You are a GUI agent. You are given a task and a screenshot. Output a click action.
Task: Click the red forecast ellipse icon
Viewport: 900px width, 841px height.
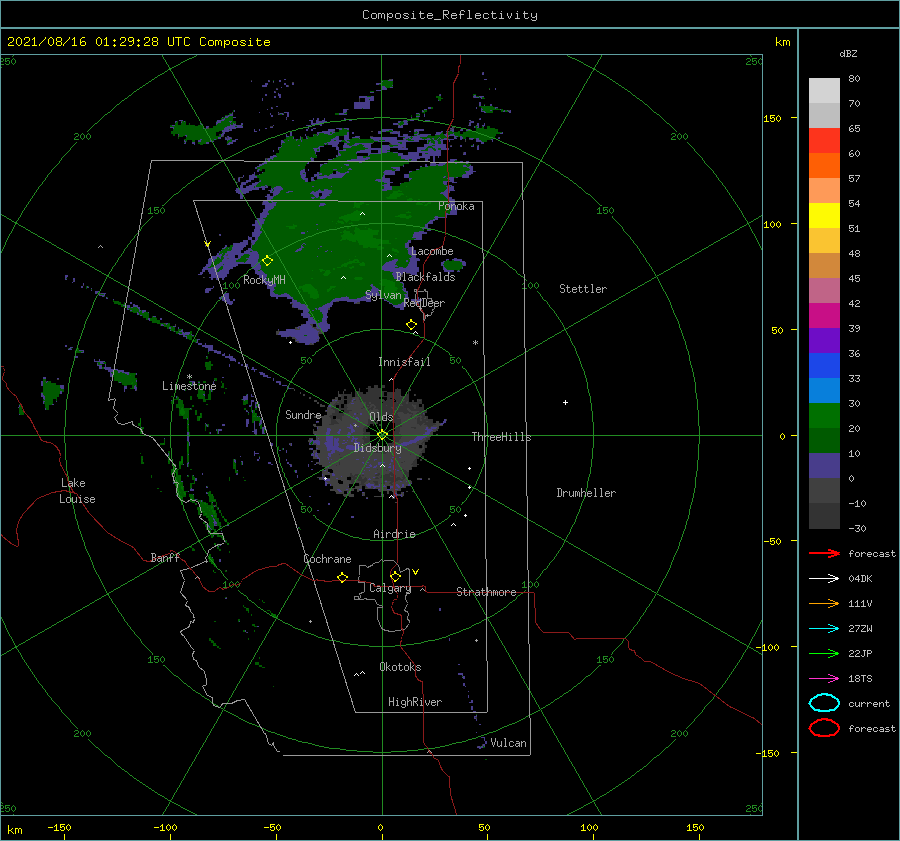824,728
